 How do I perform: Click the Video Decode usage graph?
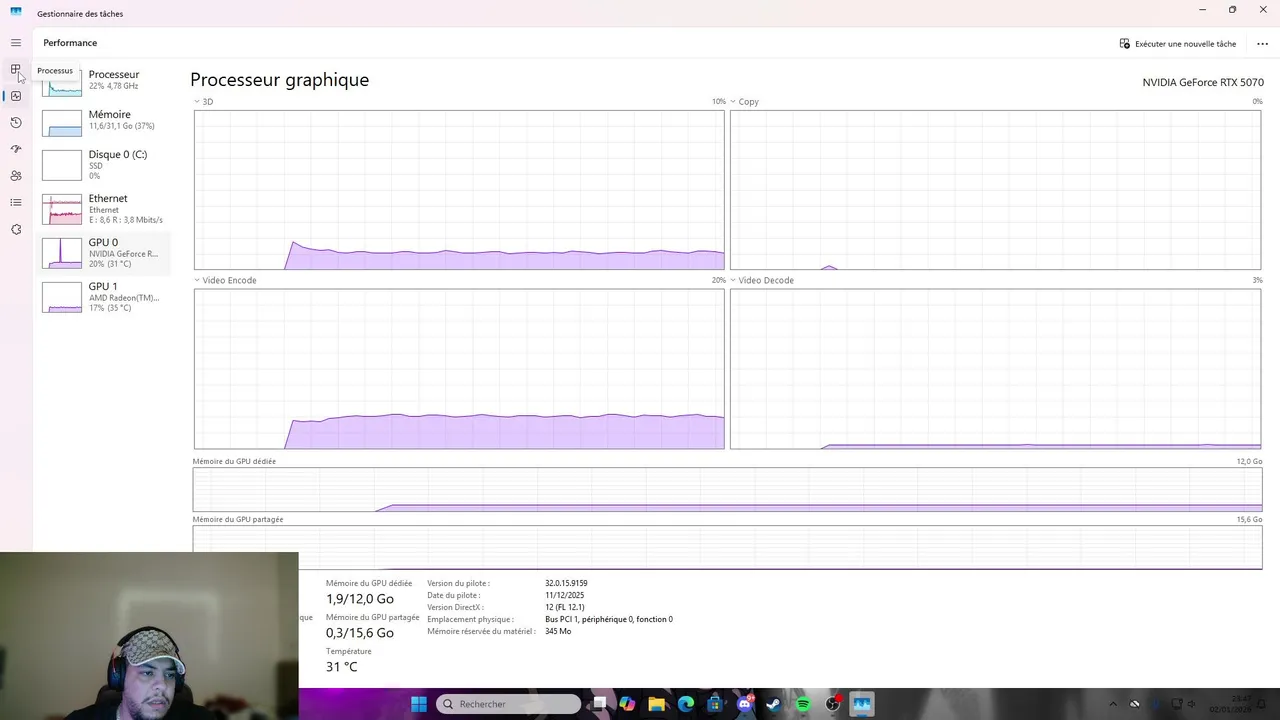(996, 369)
